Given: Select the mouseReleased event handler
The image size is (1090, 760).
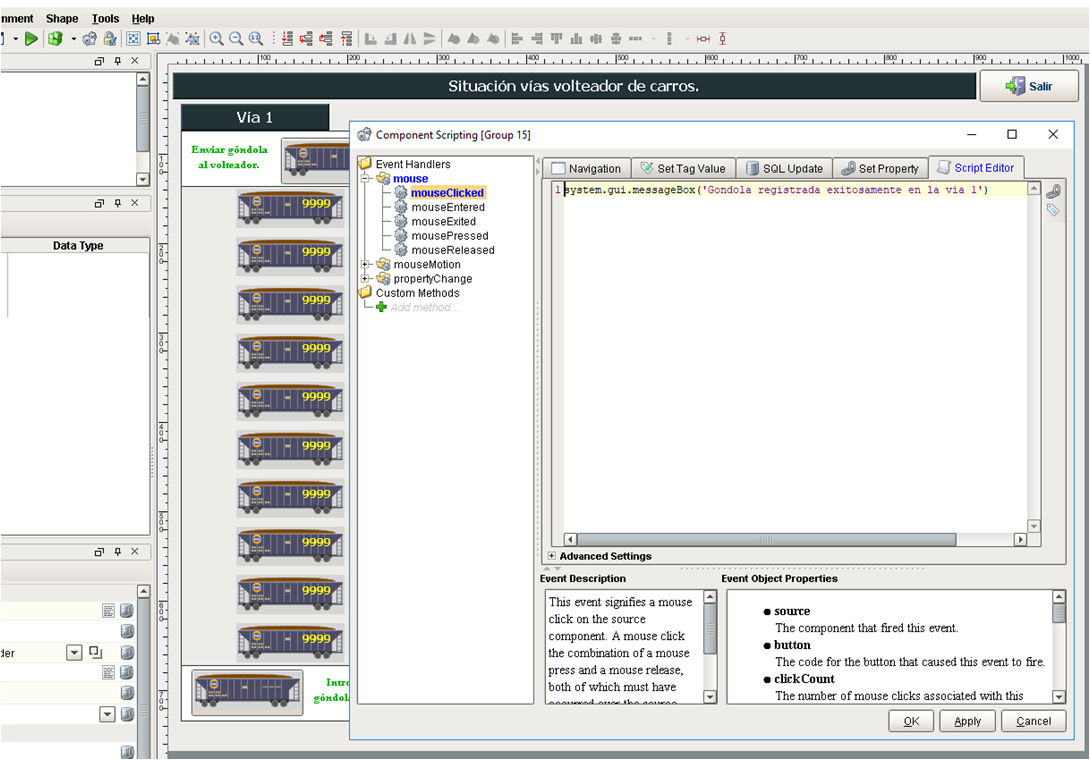Looking at the screenshot, I should tap(452, 250).
